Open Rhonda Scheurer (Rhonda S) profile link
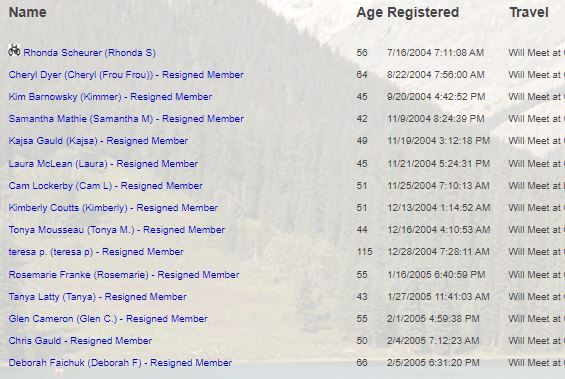Viewport: 565px width, 379px height. [89, 53]
